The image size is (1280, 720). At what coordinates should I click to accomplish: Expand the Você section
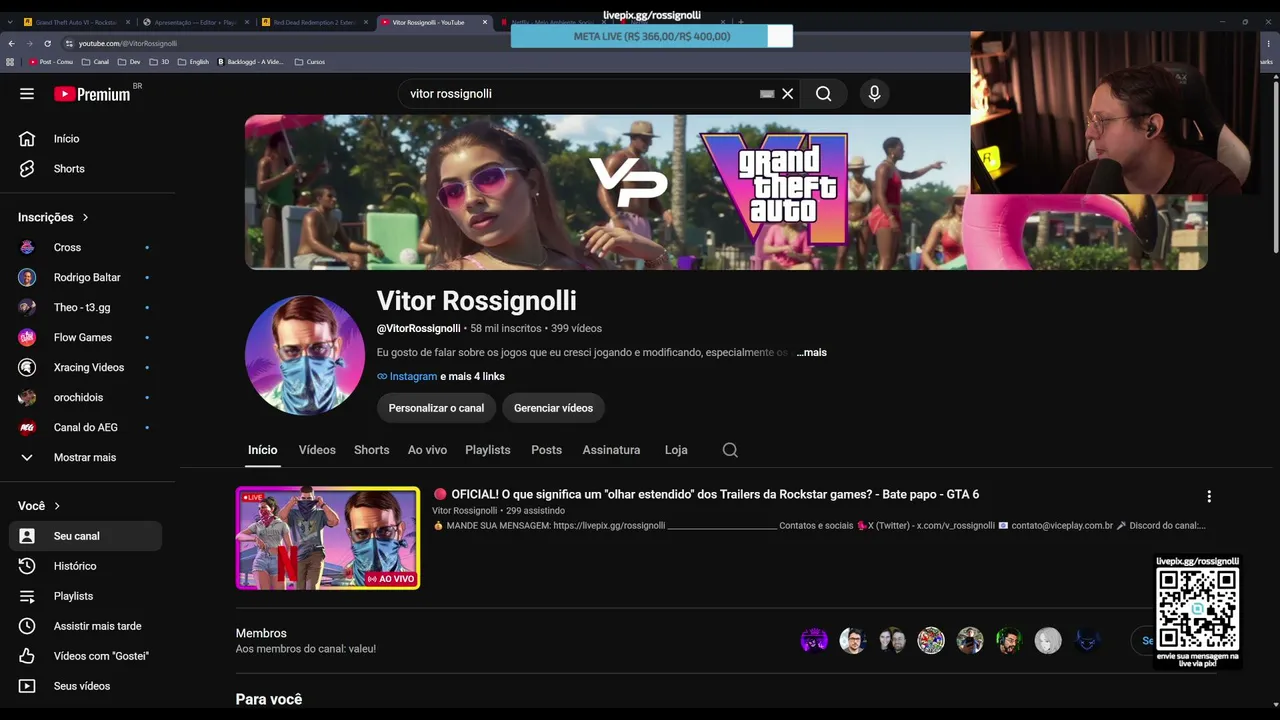pos(40,506)
